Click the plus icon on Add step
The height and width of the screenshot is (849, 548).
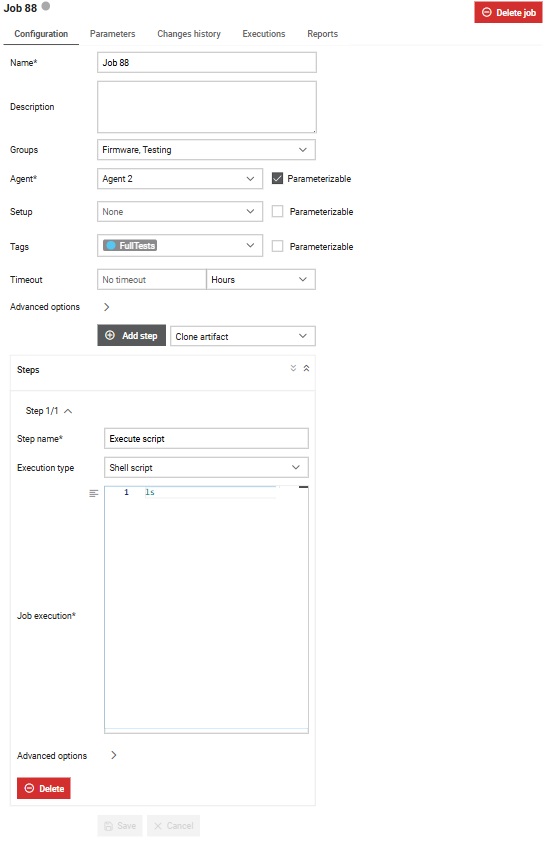(110, 336)
